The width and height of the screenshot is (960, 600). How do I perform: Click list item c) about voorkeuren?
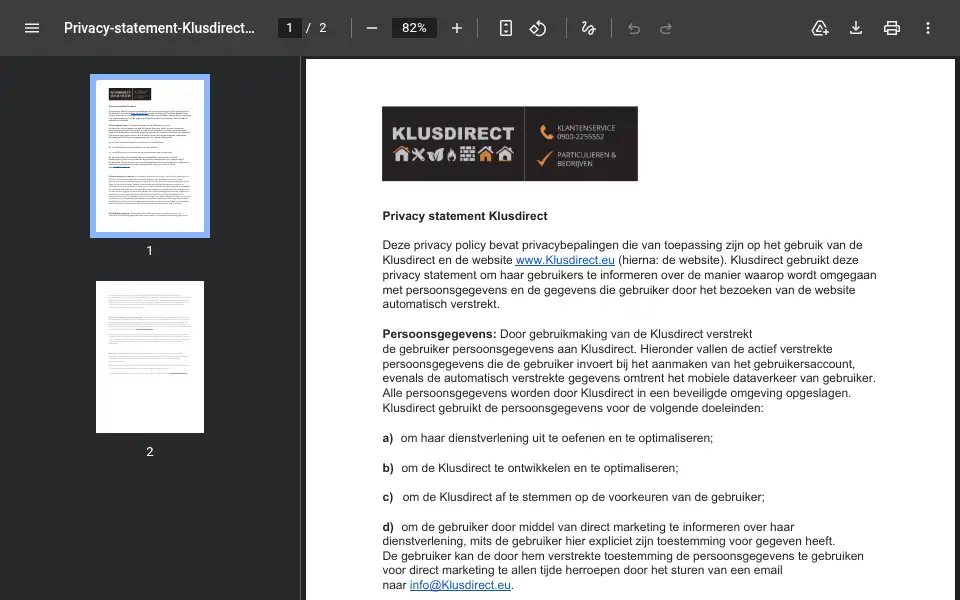[x=574, y=497]
